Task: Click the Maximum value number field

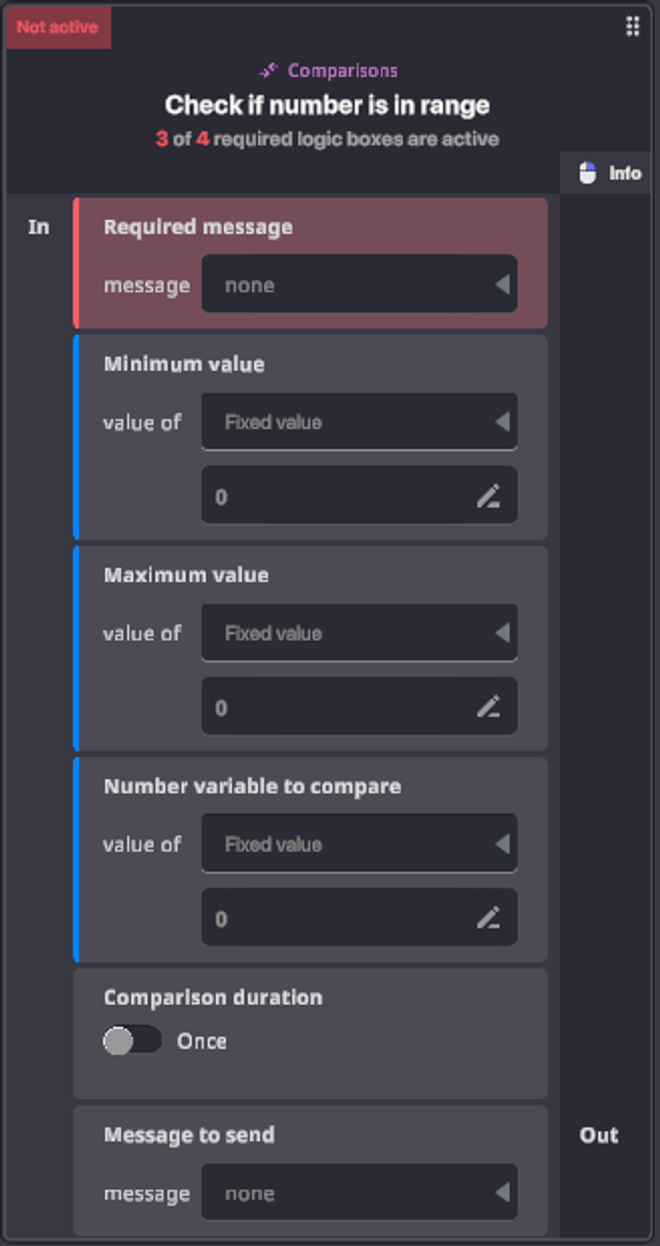Action: [340, 707]
